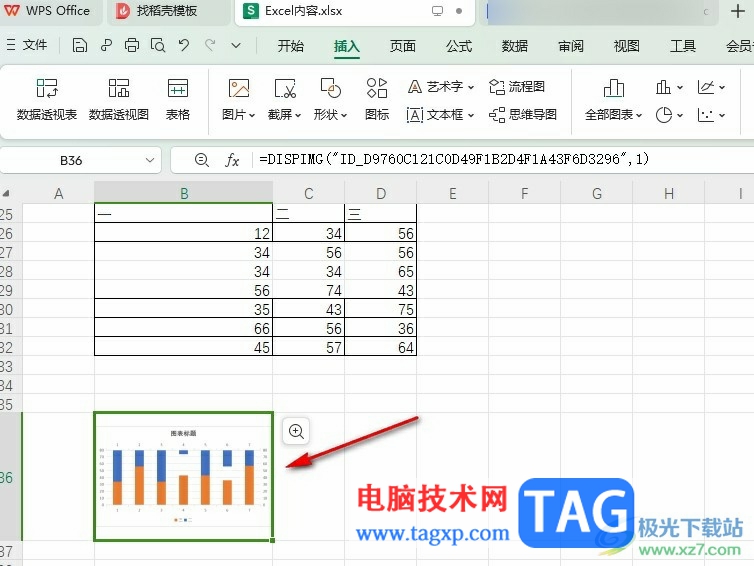Switch to the 审阅 ribbon tab
This screenshot has height=566, width=754.
(x=571, y=46)
